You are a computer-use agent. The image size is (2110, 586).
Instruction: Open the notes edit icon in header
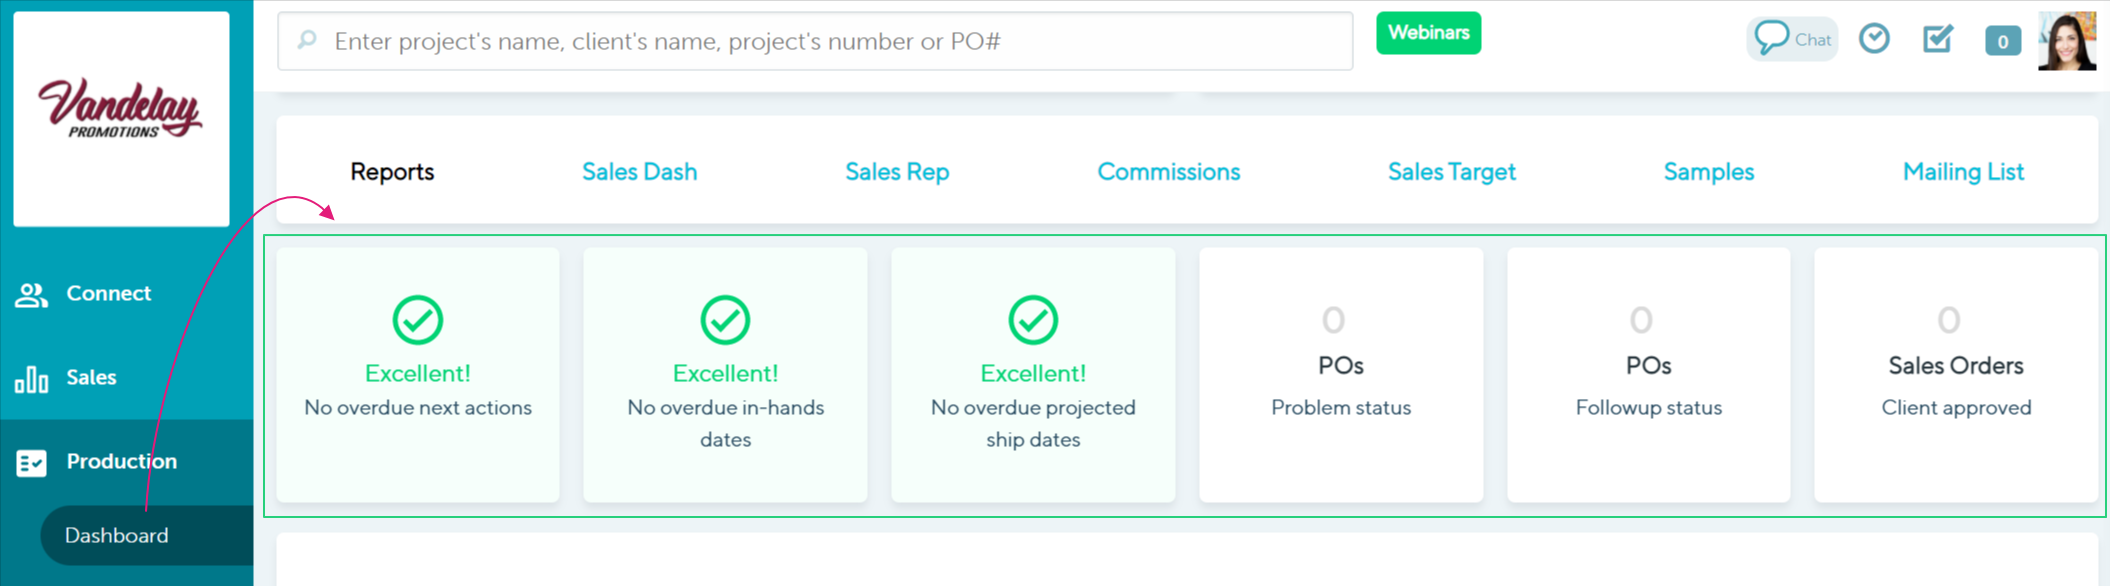[1938, 39]
